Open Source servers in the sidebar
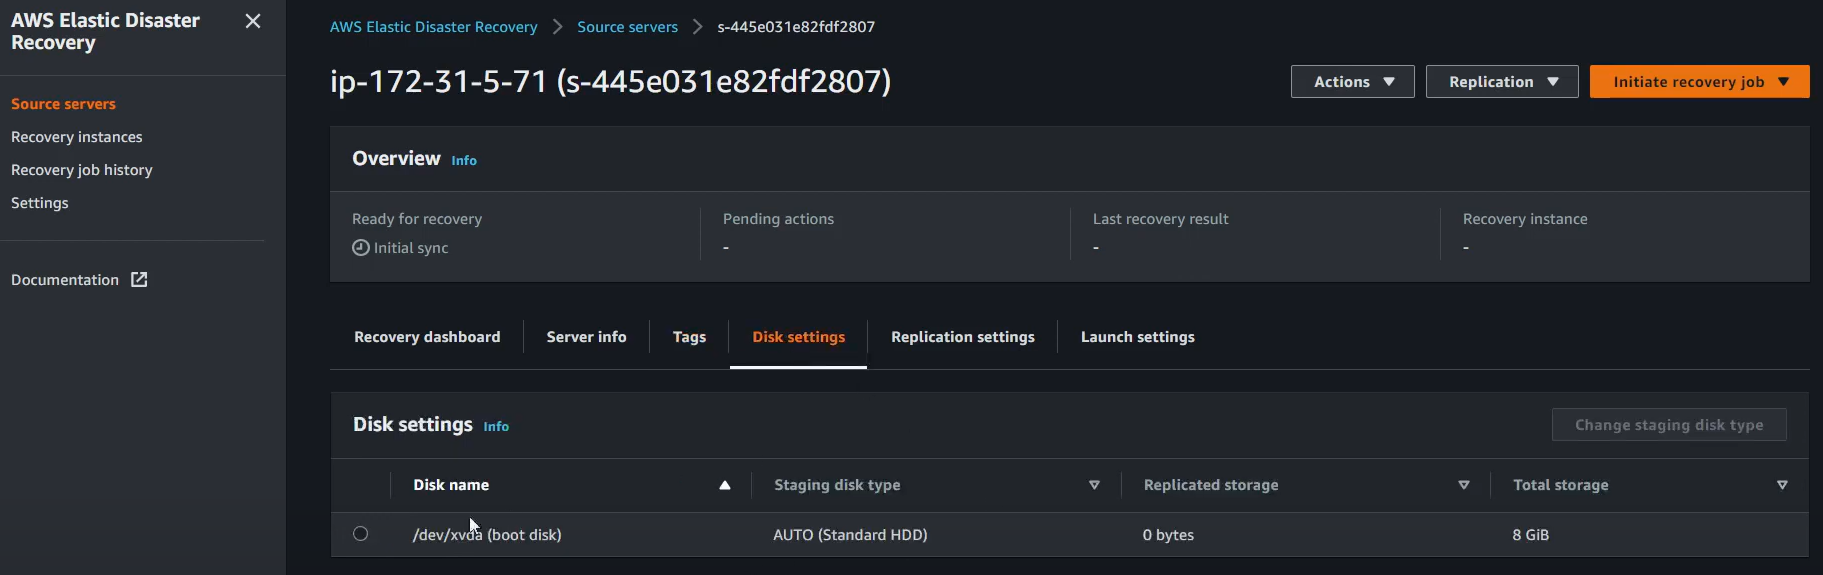 (63, 104)
